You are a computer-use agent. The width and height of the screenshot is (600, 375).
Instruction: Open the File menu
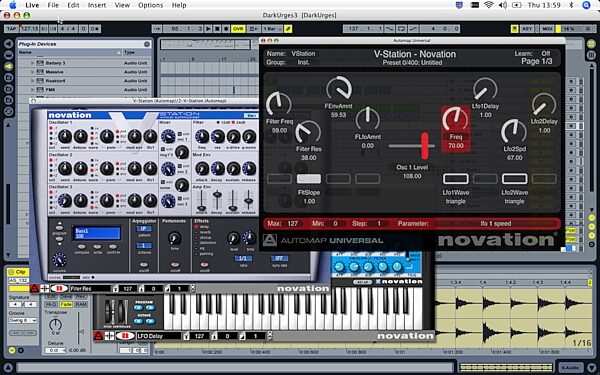pos(53,5)
